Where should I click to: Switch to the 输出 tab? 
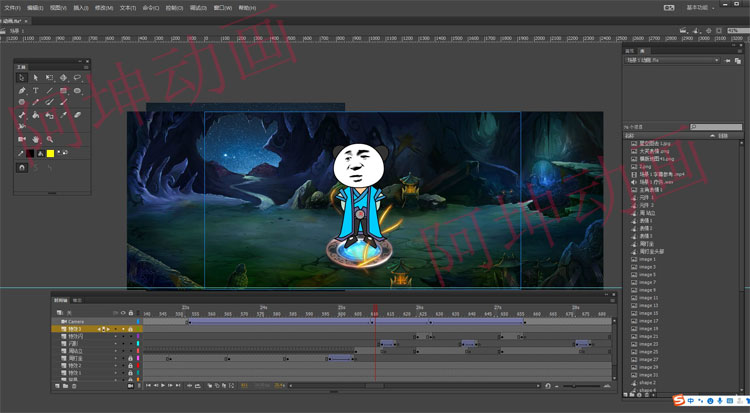(x=77, y=301)
